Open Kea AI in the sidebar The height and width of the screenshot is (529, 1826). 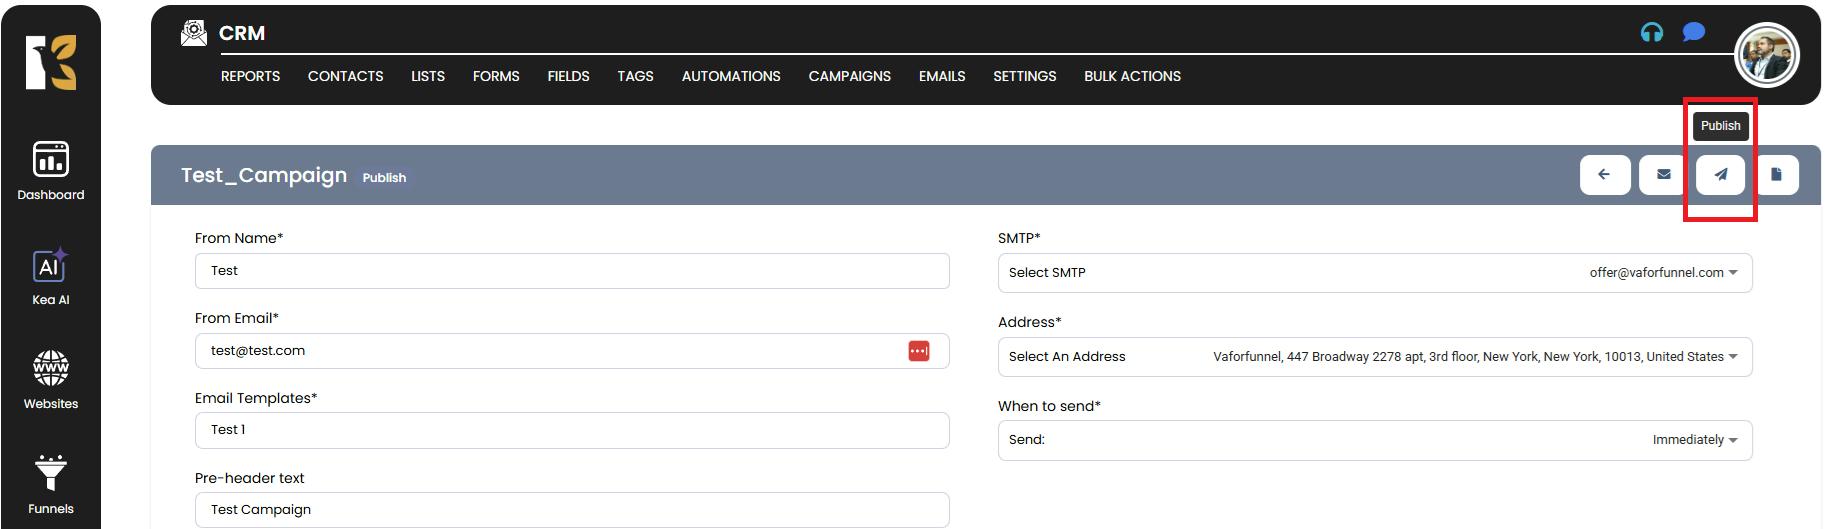click(x=51, y=277)
